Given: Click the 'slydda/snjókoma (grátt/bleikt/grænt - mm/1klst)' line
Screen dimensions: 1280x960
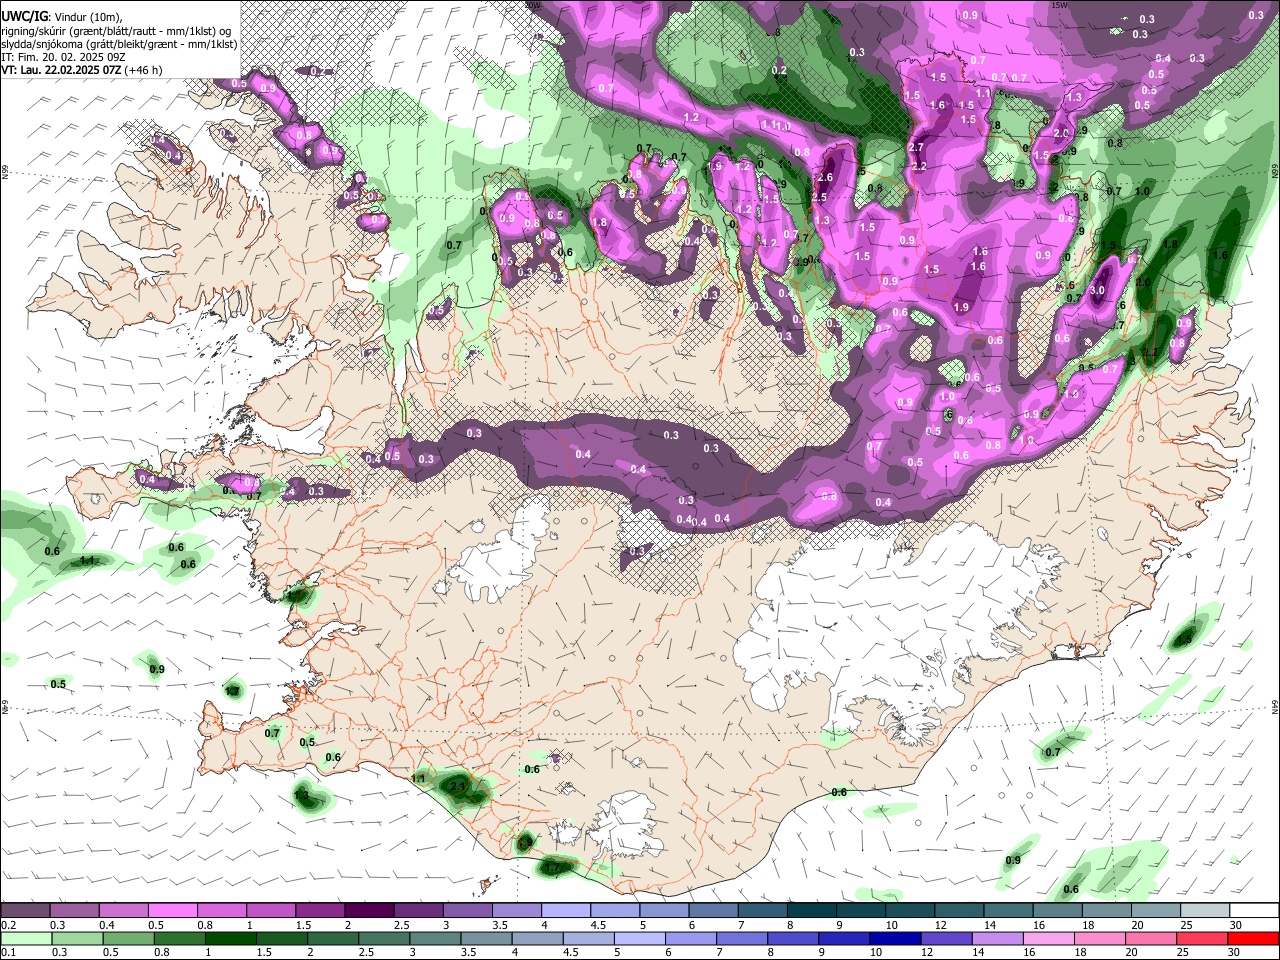Looking at the screenshot, I should (x=119, y=44).
